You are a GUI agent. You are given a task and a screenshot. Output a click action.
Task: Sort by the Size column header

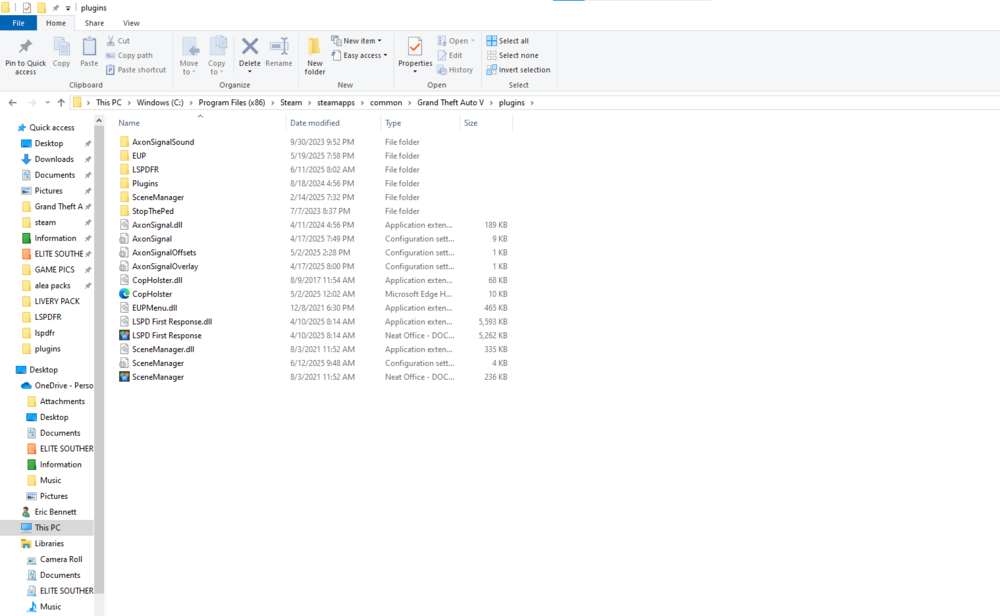pos(471,123)
